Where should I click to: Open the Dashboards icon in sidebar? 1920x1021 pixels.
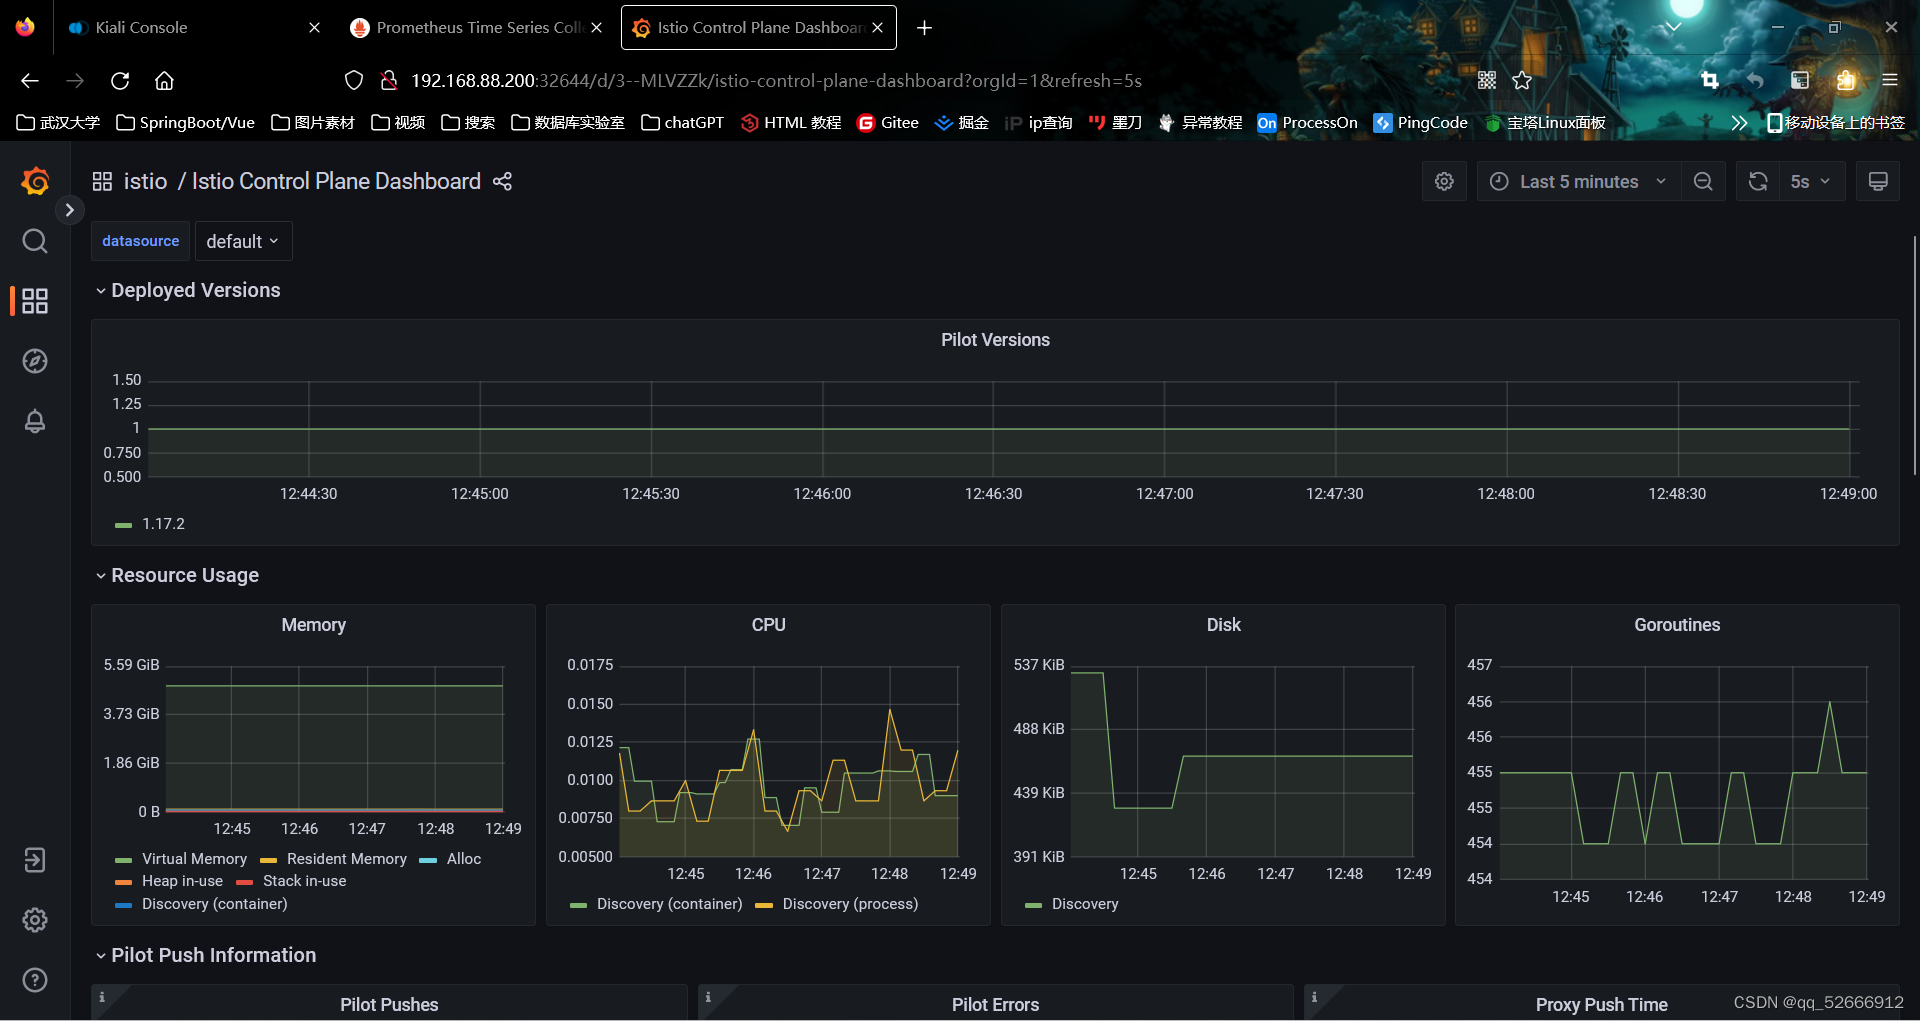[35, 301]
